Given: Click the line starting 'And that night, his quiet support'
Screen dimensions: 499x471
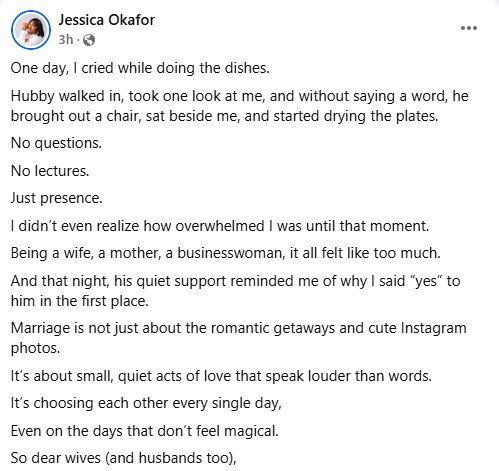Looking at the screenshot, I should (236, 281).
